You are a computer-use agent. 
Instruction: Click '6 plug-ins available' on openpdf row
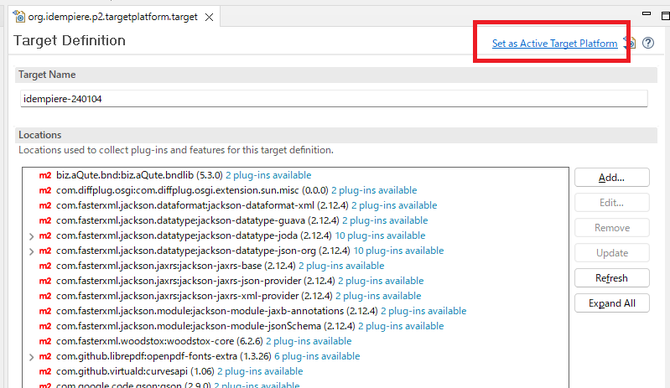pos(317,356)
